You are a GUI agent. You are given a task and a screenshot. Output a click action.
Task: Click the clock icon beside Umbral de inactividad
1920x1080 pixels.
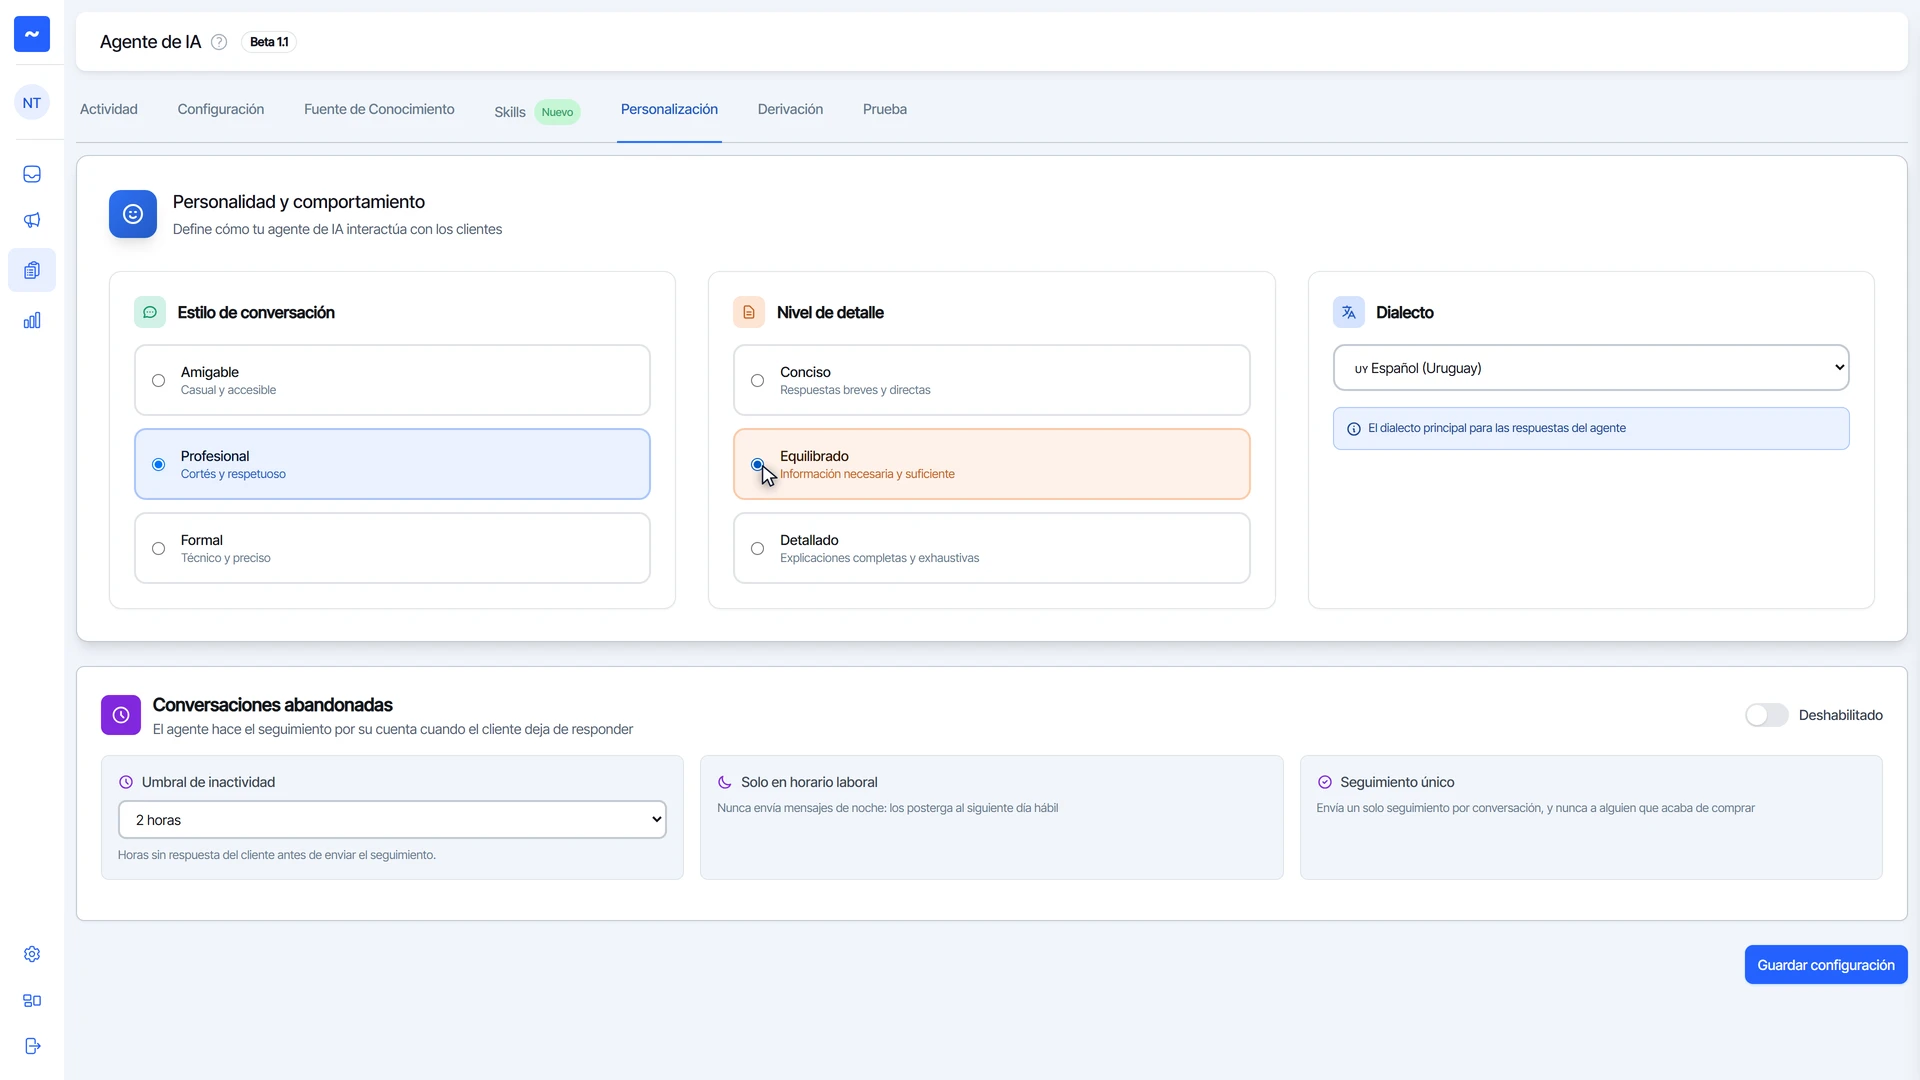click(x=126, y=782)
